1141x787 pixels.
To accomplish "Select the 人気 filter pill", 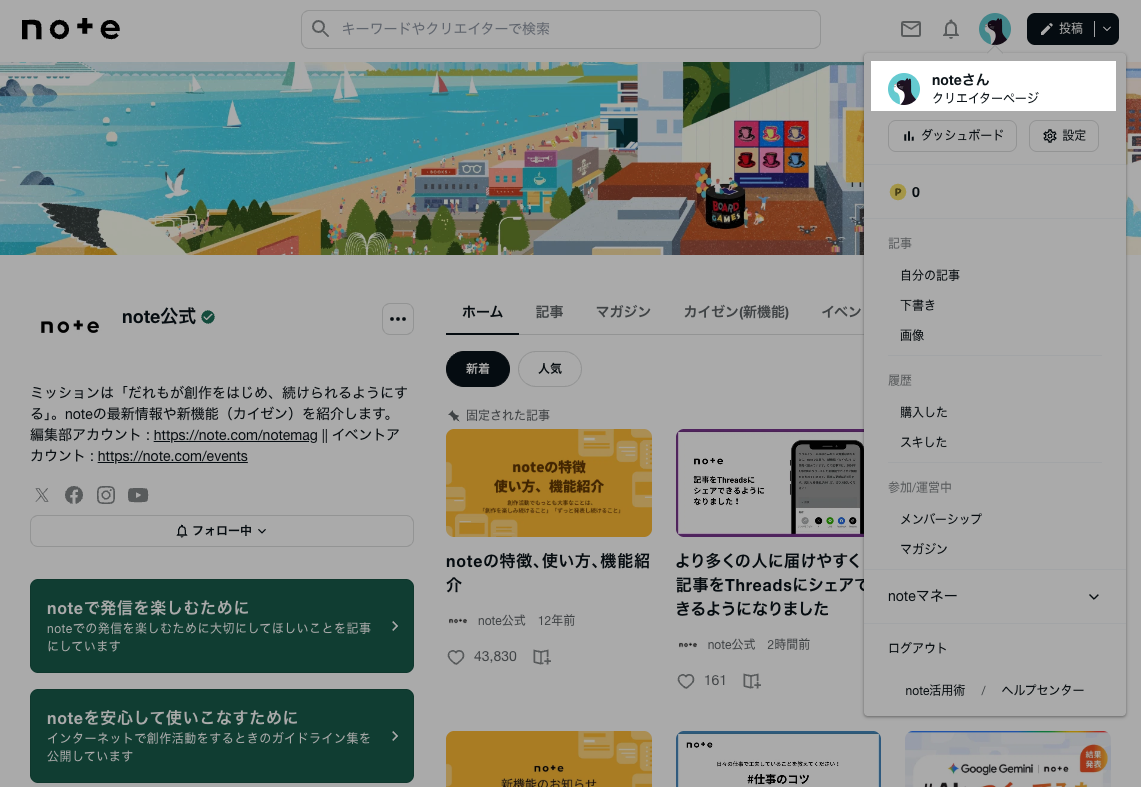I will 549,369.
